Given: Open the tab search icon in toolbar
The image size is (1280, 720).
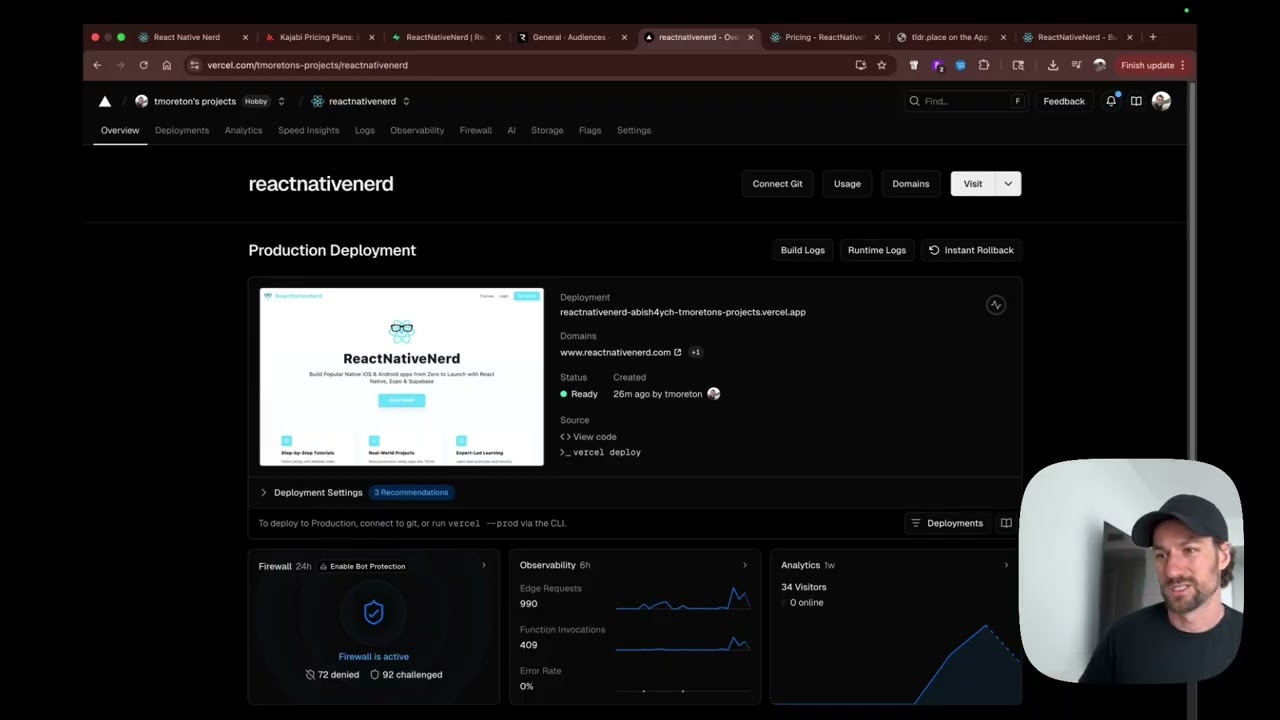Looking at the screenshot, I should (x=1018, y=65).
